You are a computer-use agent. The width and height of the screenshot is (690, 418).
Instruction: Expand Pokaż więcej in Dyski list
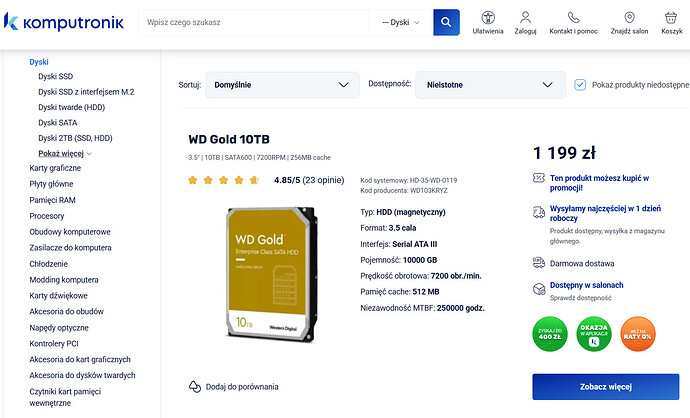(x=65, y=153)
